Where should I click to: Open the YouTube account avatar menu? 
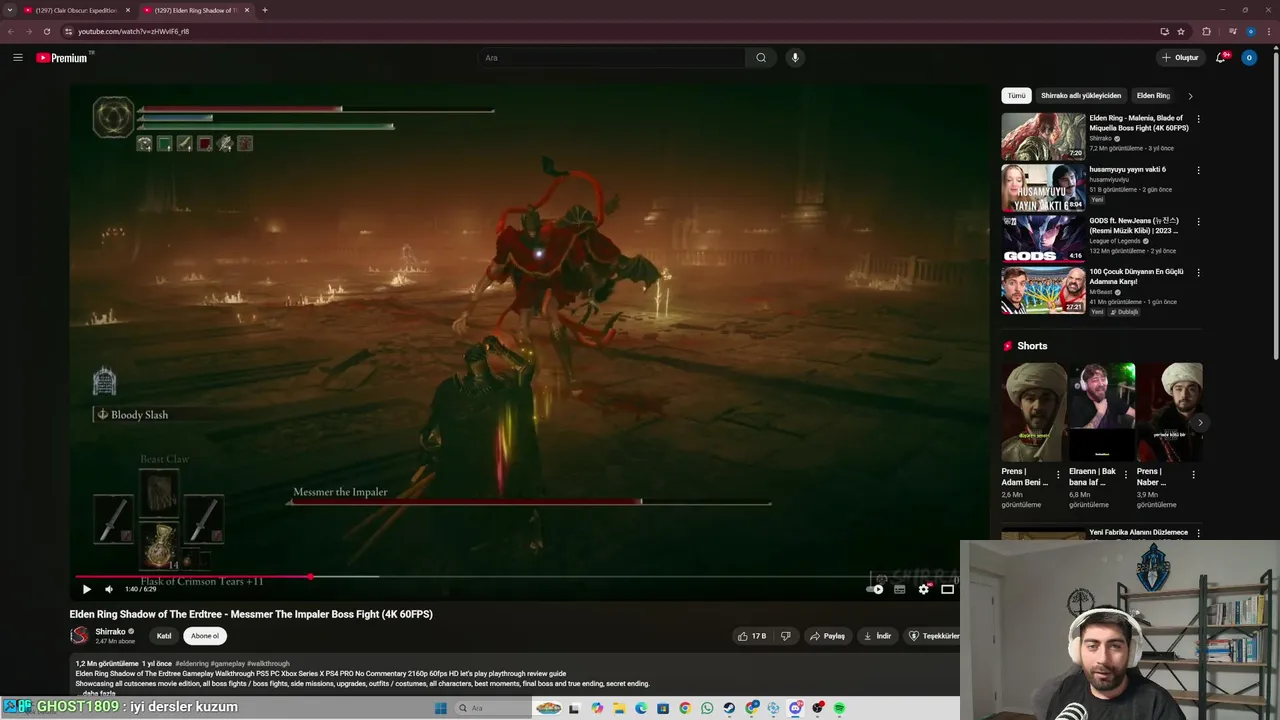(x=1248, y=57)
